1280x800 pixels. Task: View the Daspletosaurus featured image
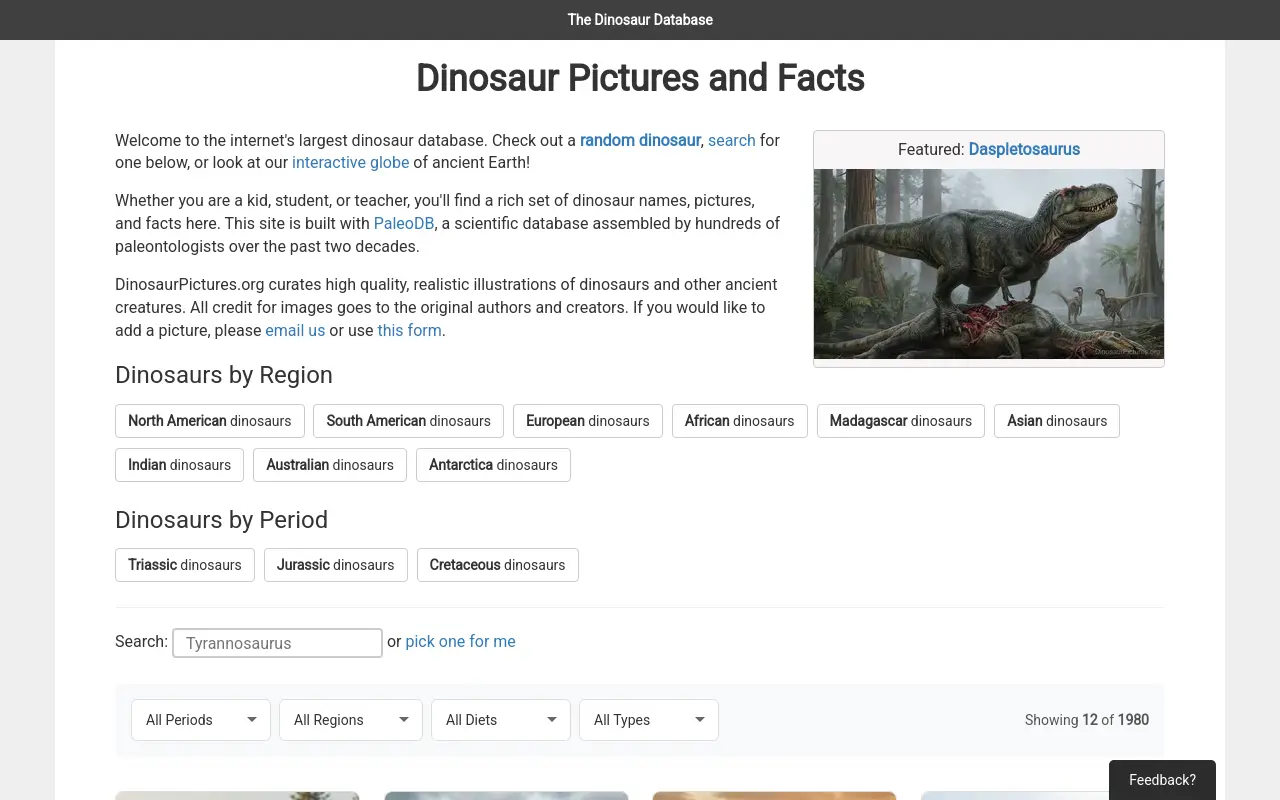(989, 264)
